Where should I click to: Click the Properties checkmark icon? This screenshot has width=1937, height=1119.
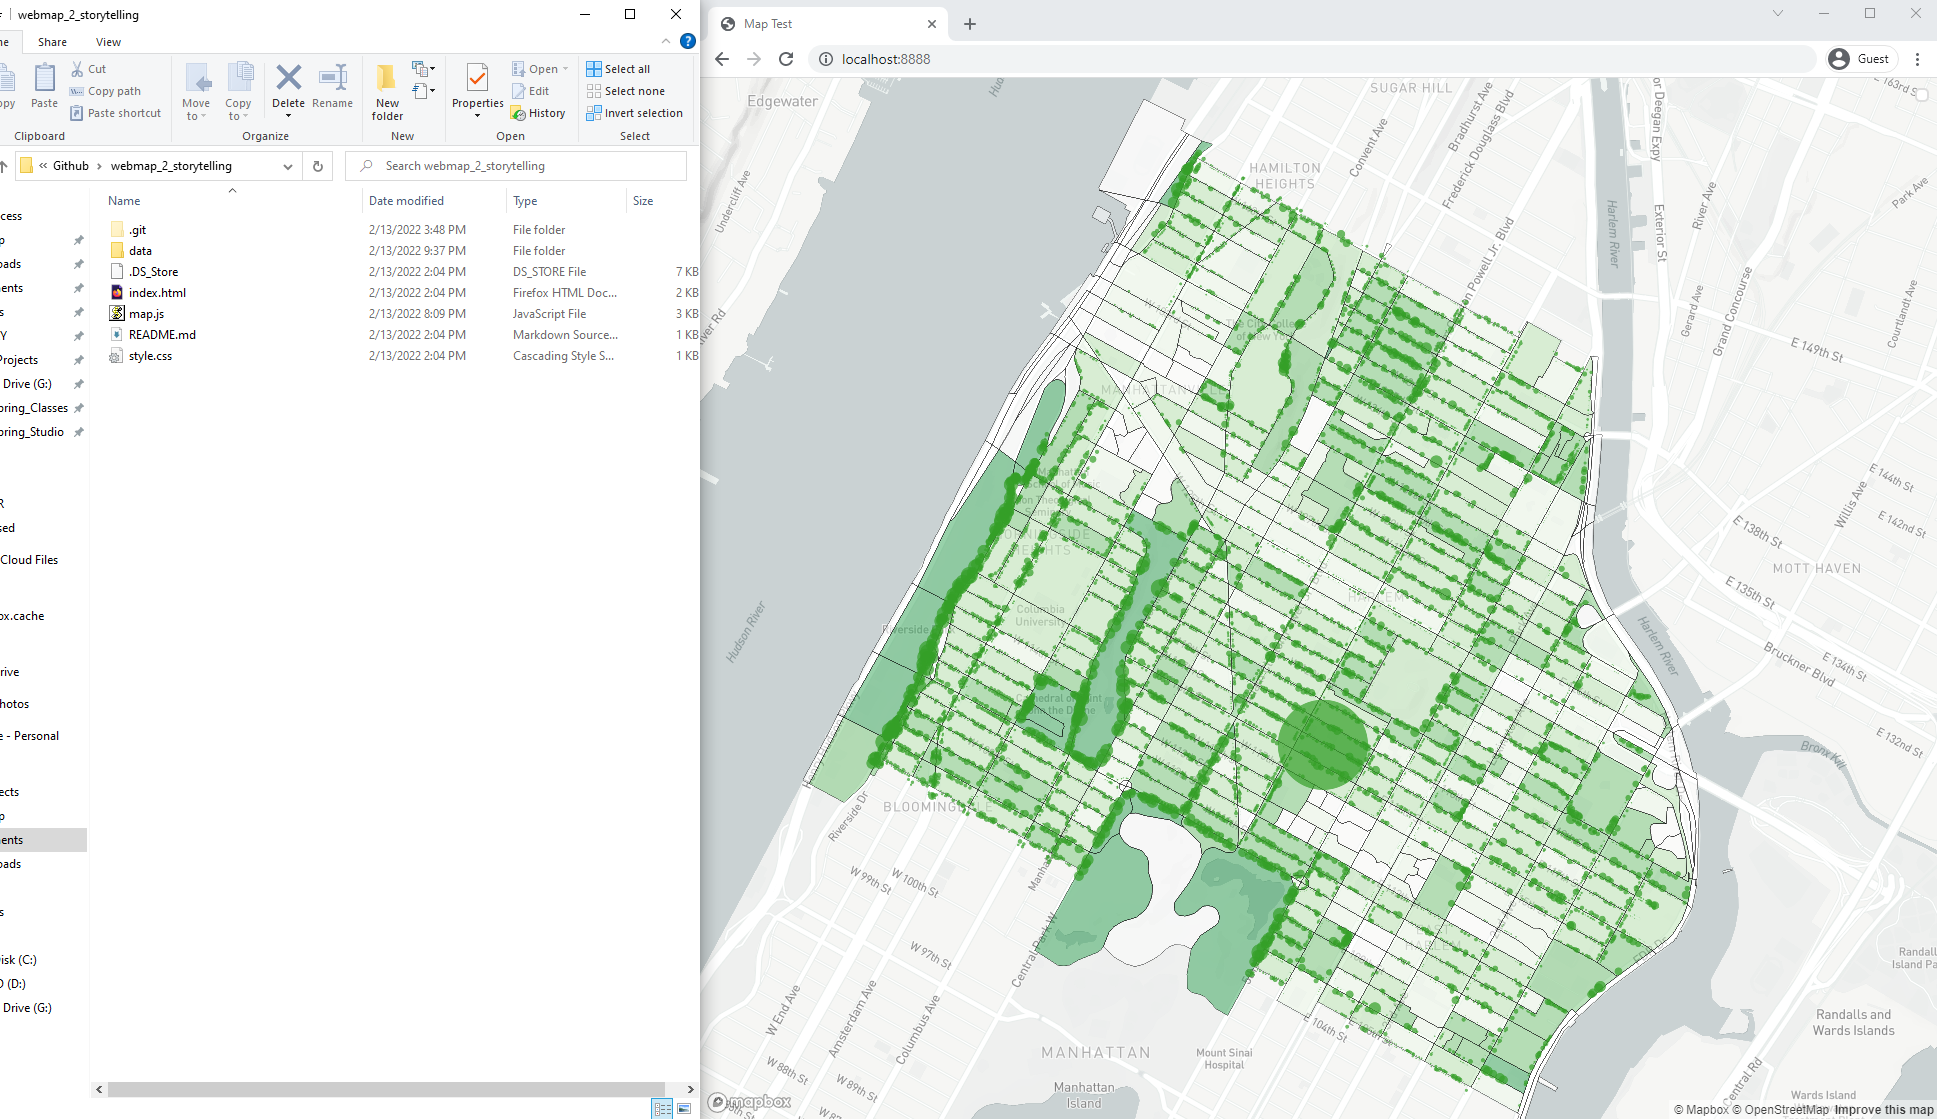tap(477, 78)
